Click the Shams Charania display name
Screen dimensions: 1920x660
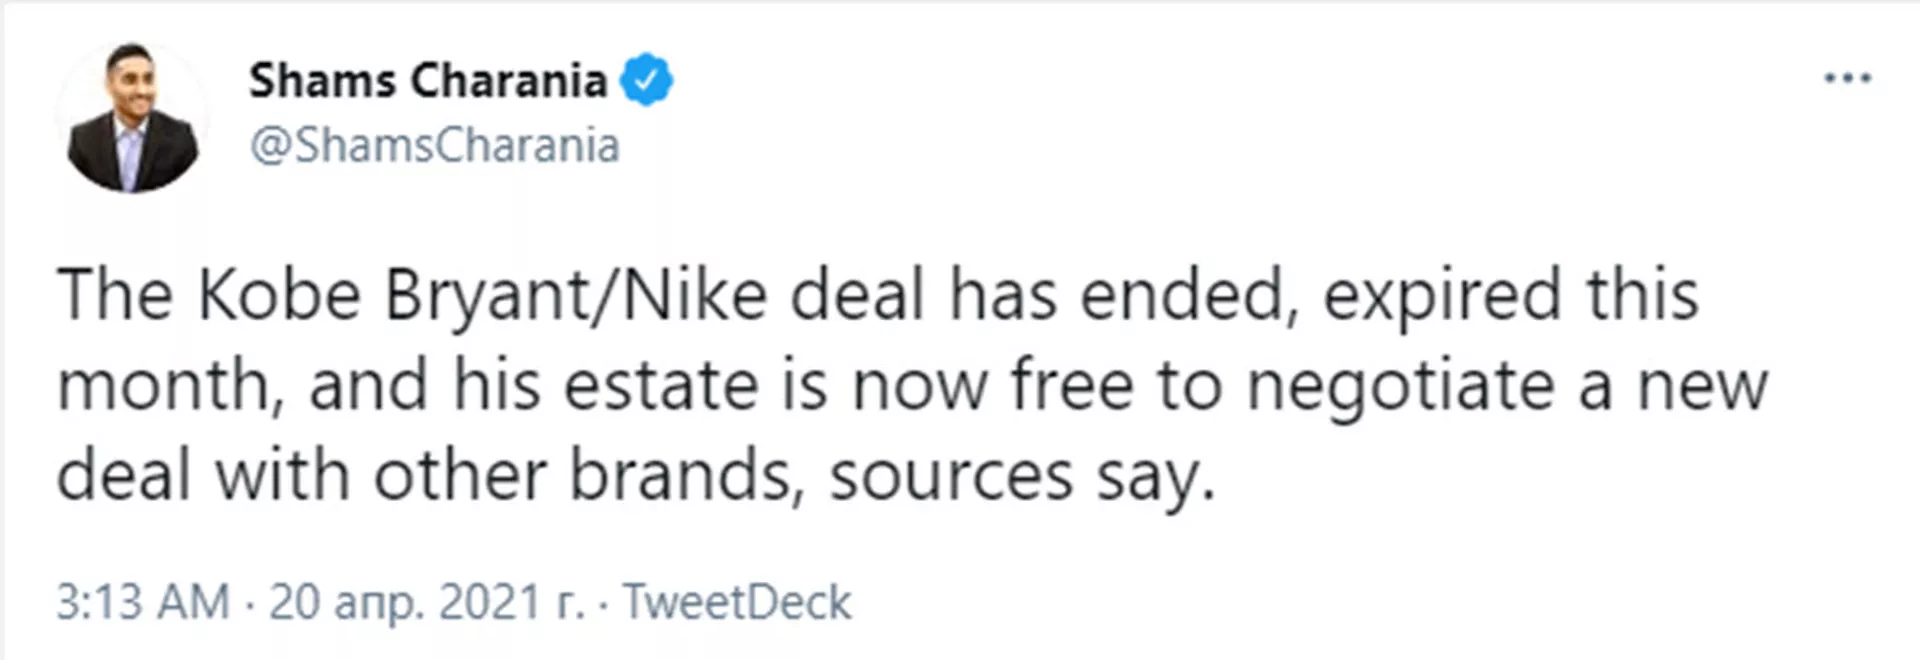tap(428, 80)
